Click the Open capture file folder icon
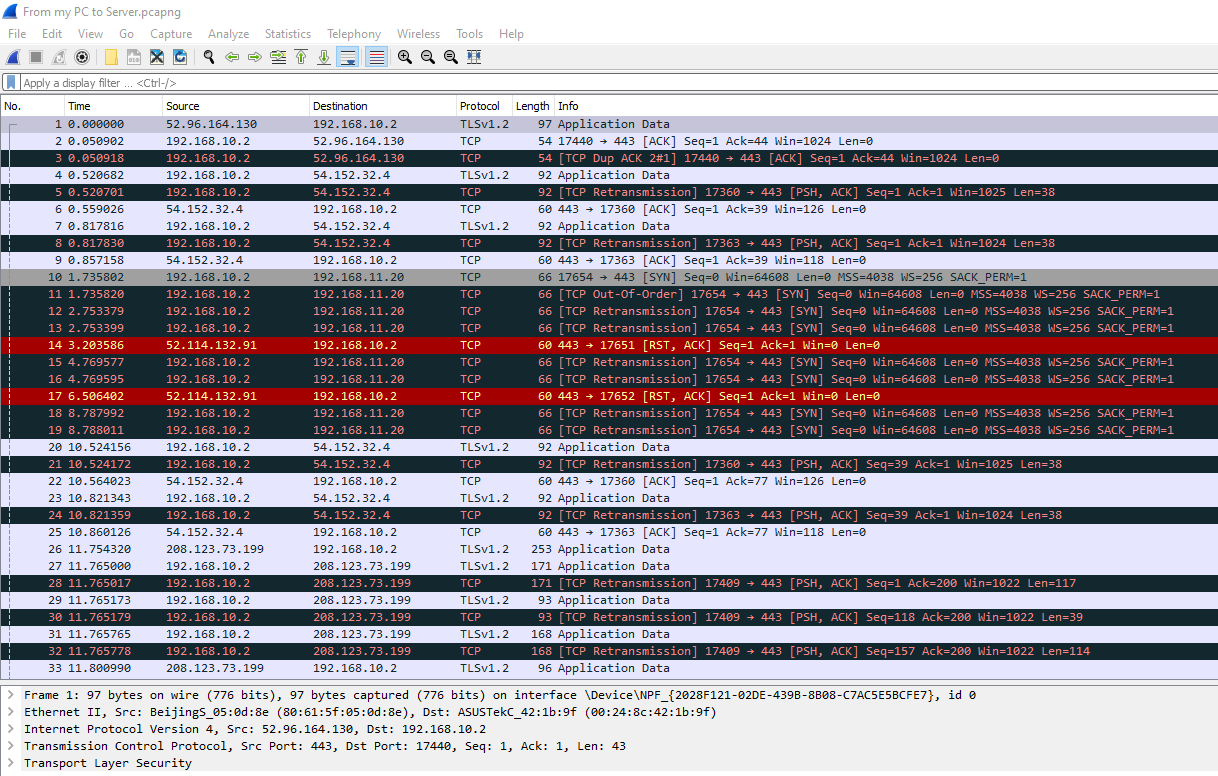 coord(111,57)
